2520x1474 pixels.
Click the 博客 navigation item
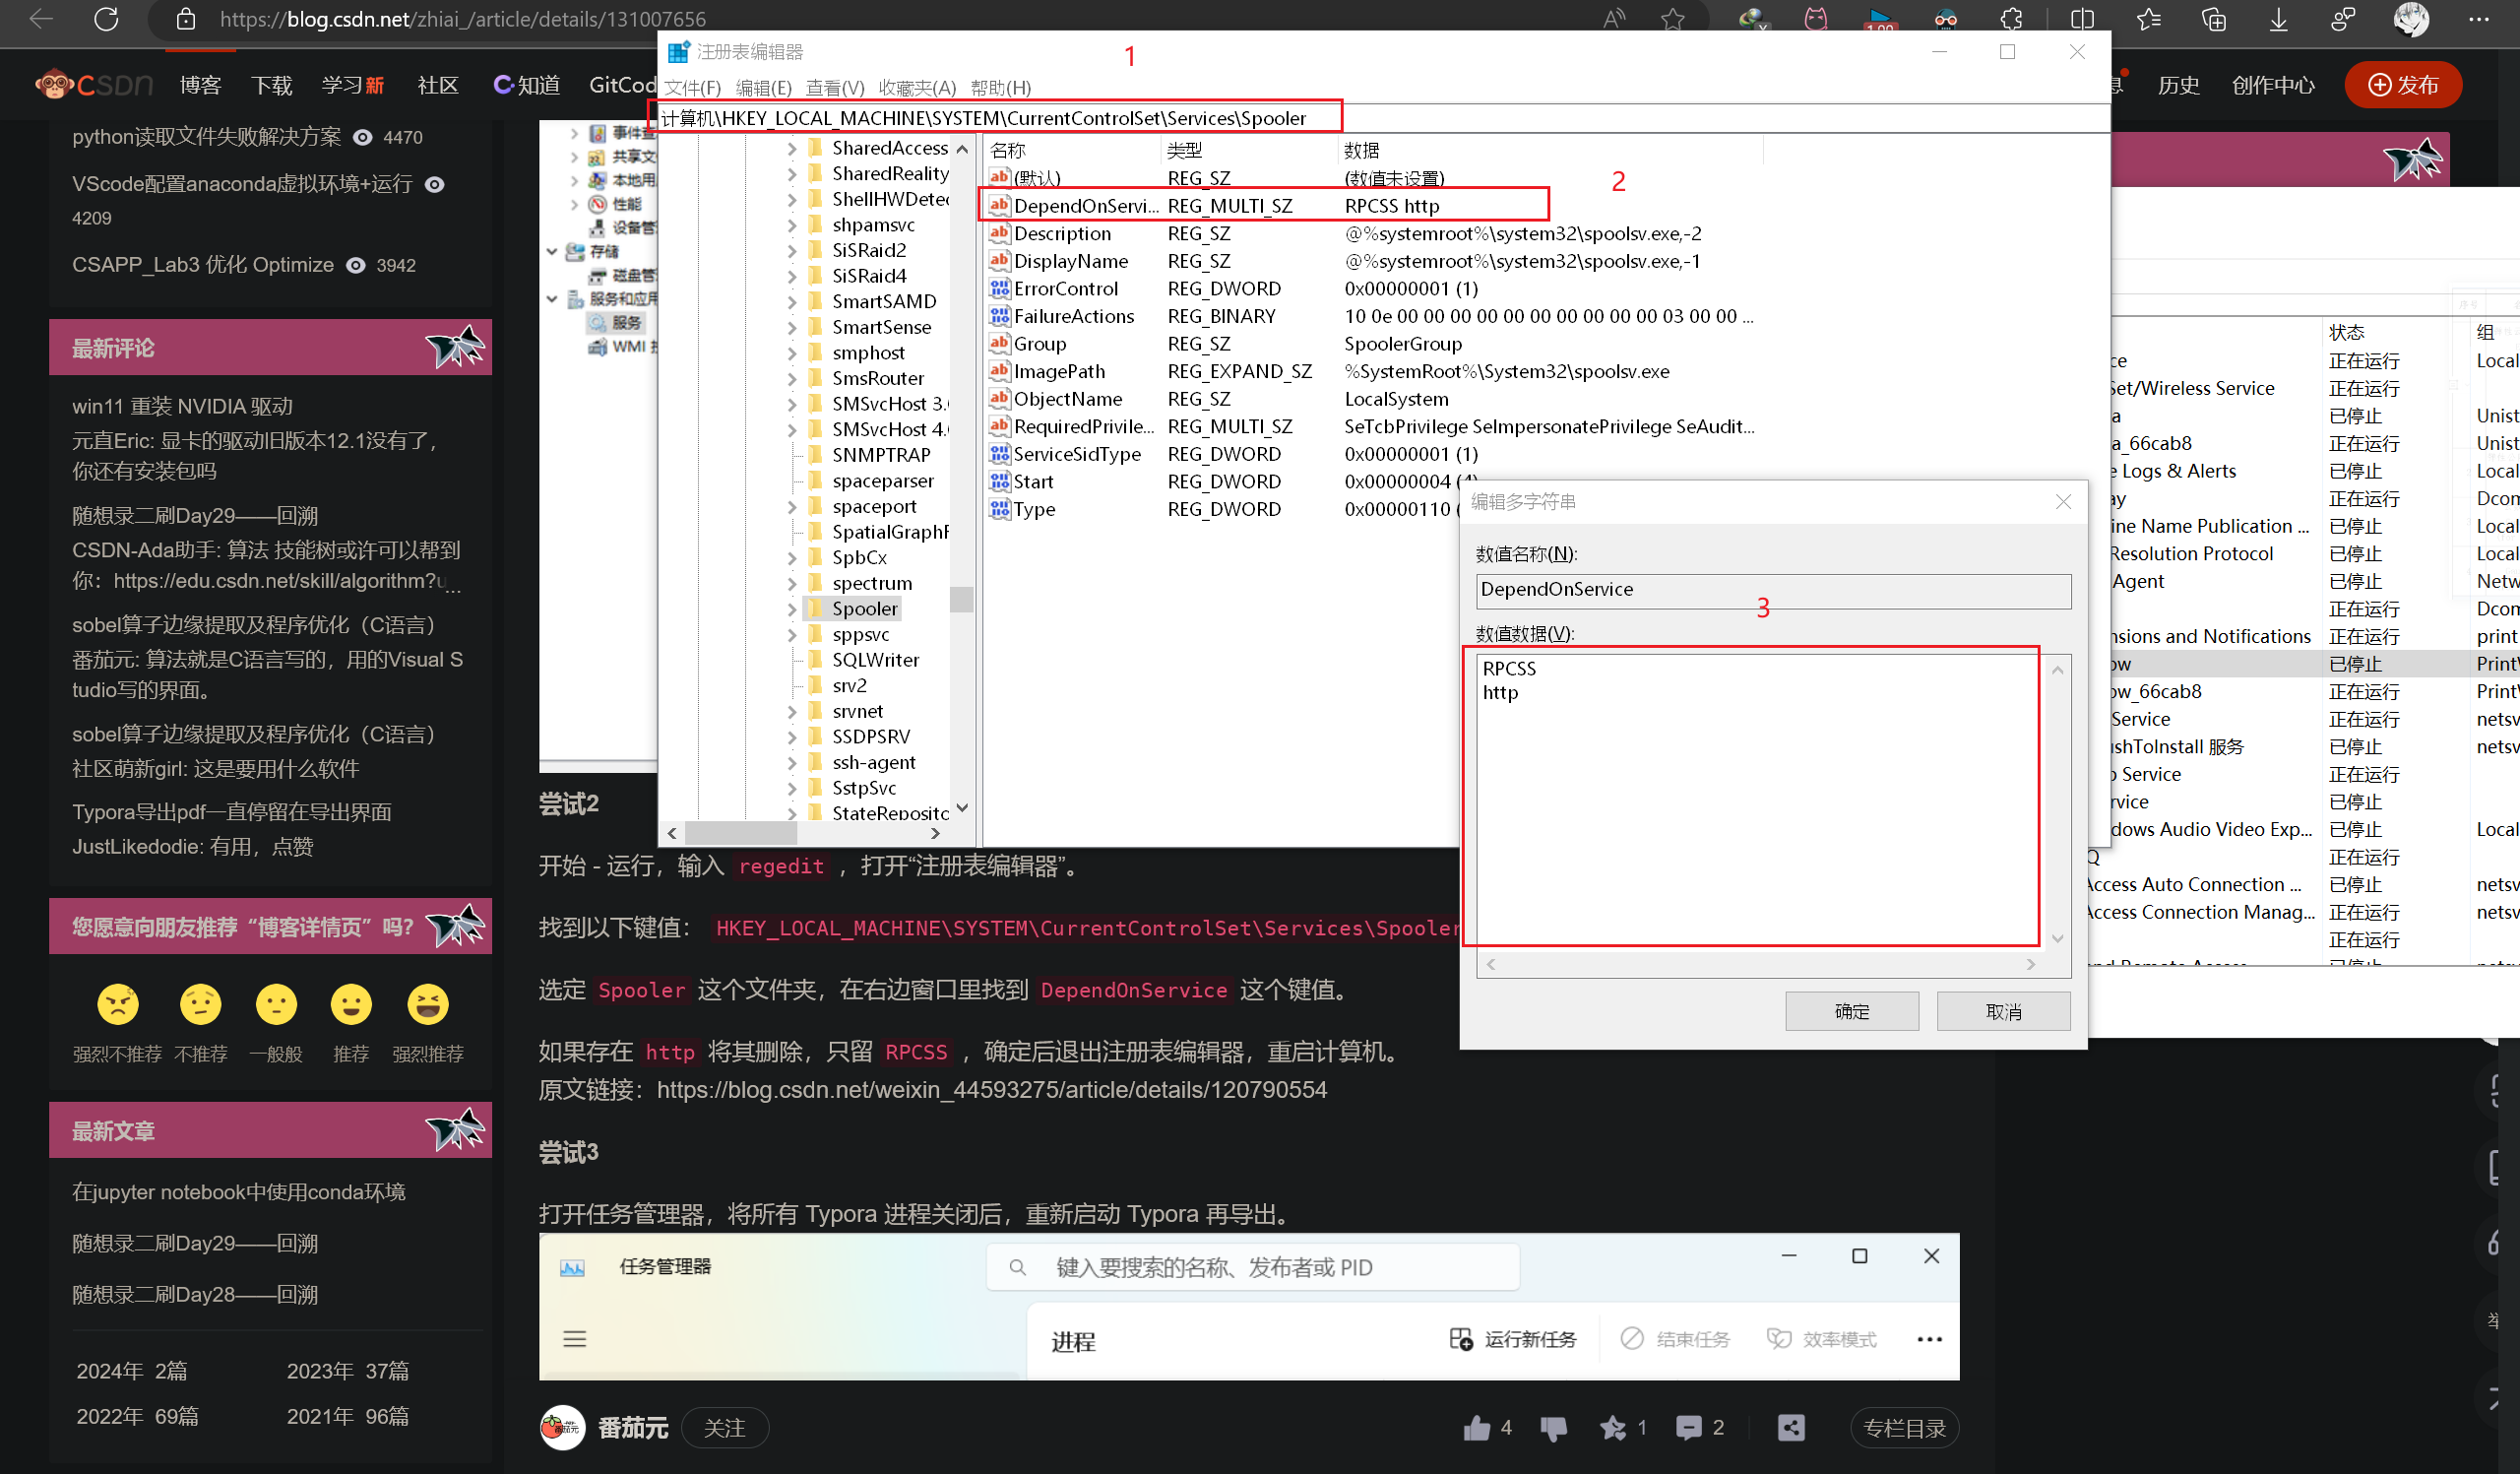200,85
